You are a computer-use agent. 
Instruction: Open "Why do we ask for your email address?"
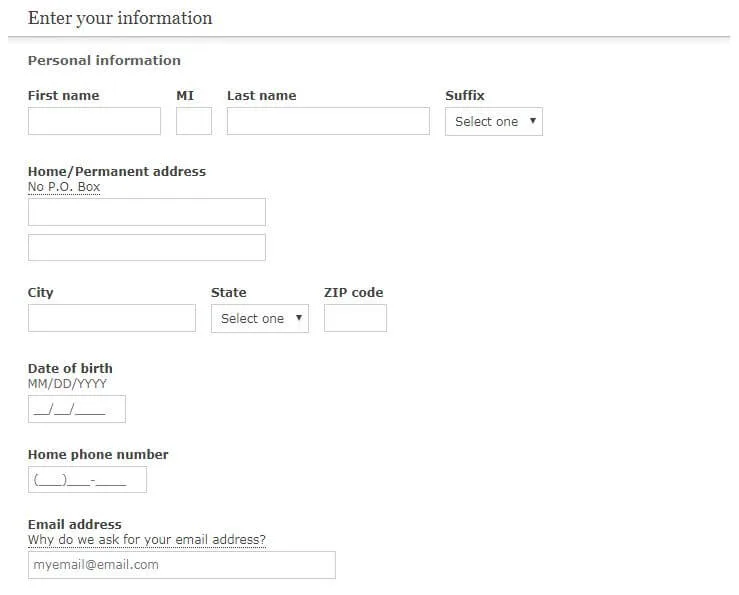pyautogui.click(x=147, y=540)
